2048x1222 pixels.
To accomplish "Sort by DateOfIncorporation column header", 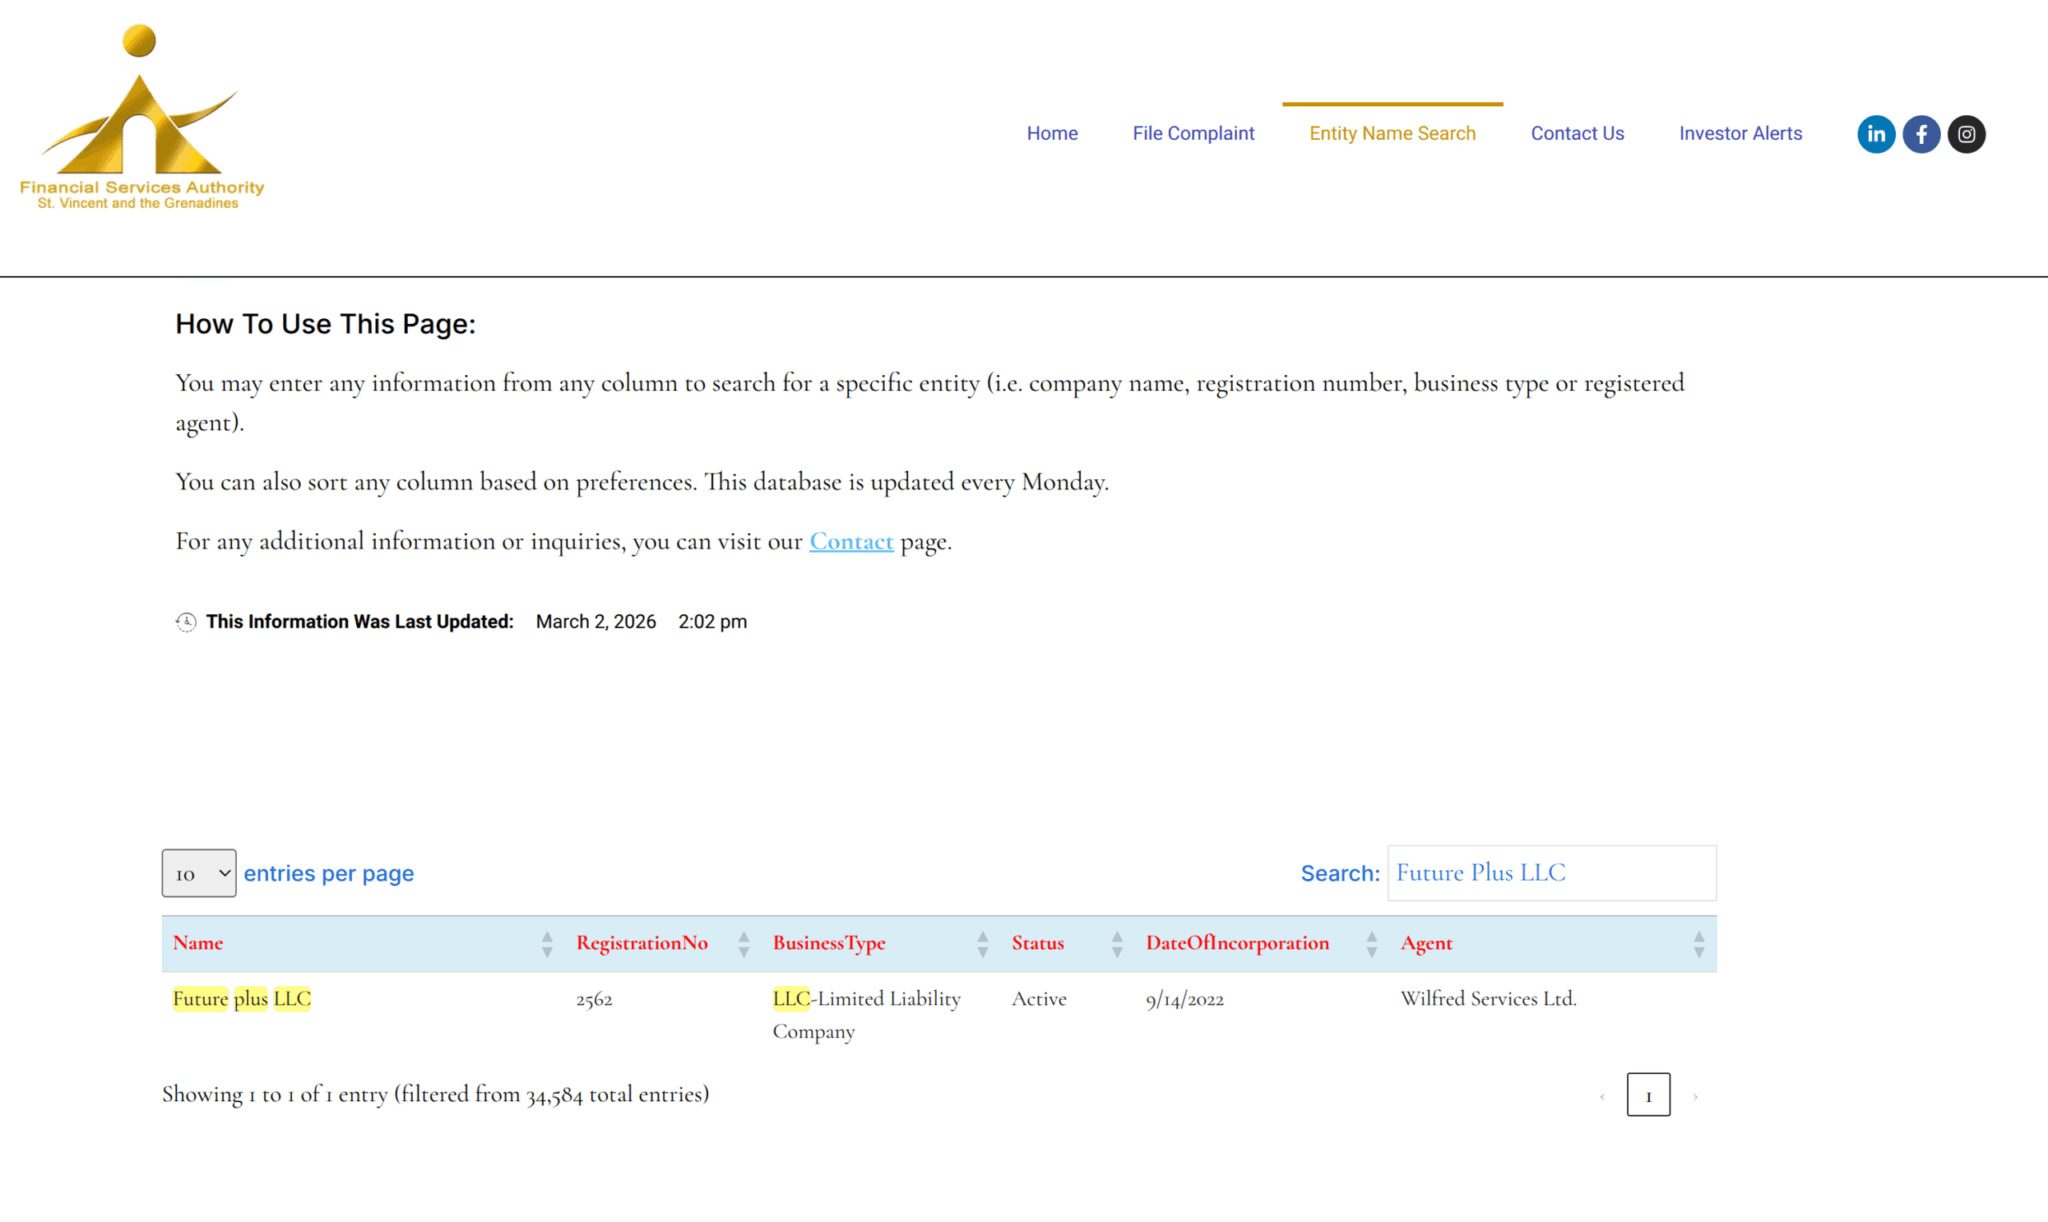I will 1237,943.
